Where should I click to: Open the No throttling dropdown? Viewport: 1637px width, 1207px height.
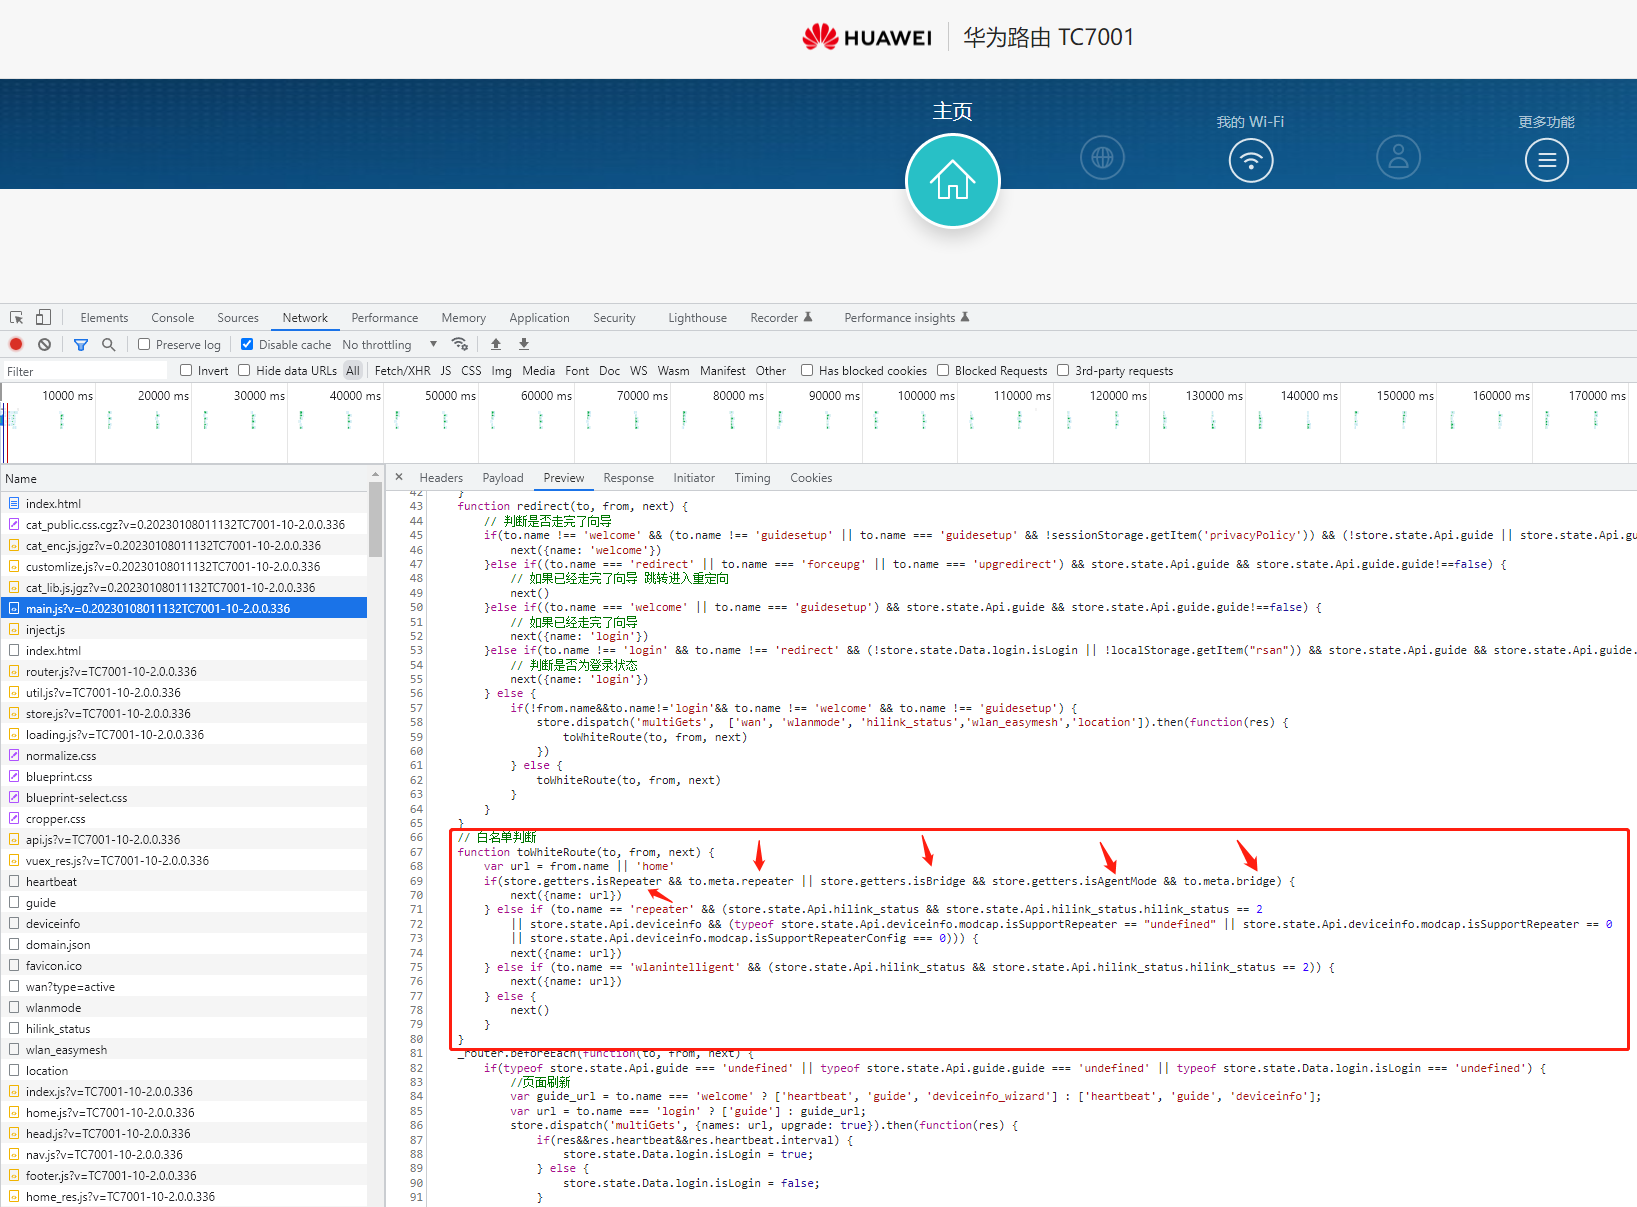(x=389, y=344)
